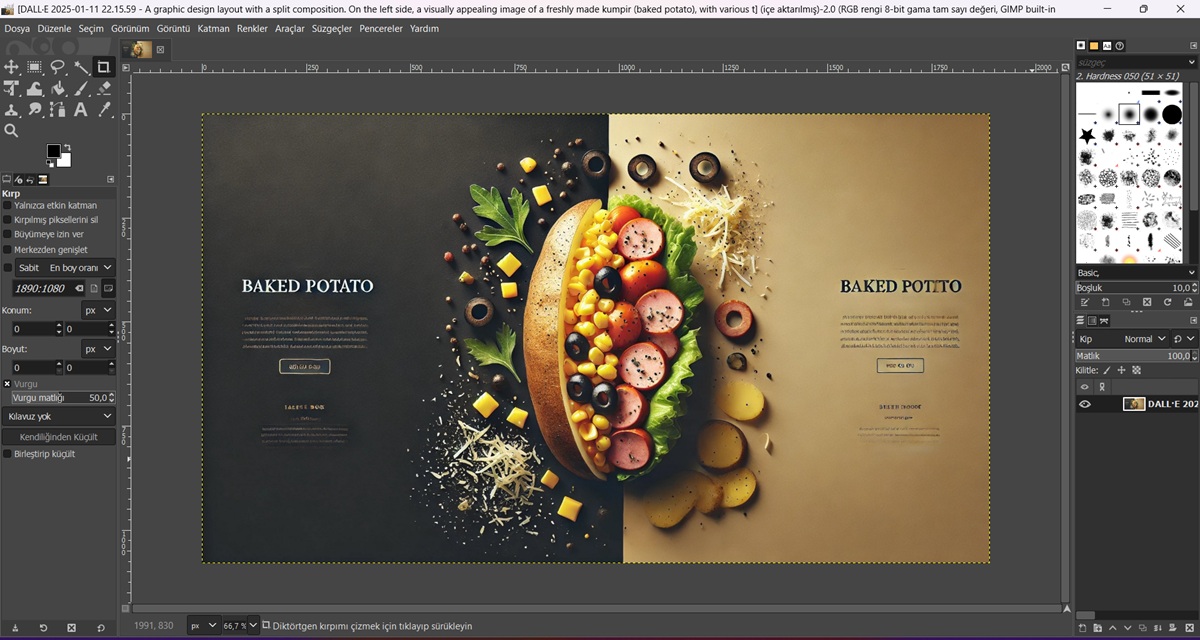Click the 'Kendiliğinden Küçült' button
The height and width of the screenshot is (640, 1200).
59,437
